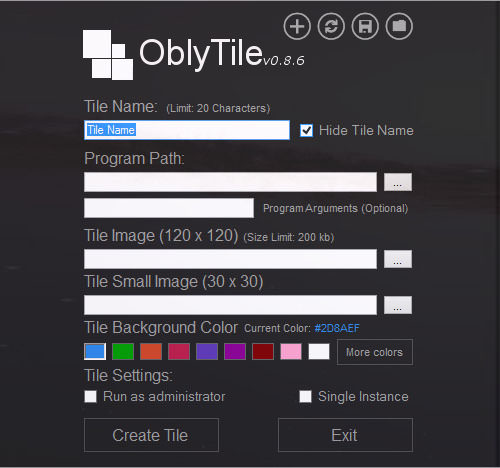Viewport: 500px width, 468px height.
Task: Enable Run as administrator
Action: click(90, 397)
